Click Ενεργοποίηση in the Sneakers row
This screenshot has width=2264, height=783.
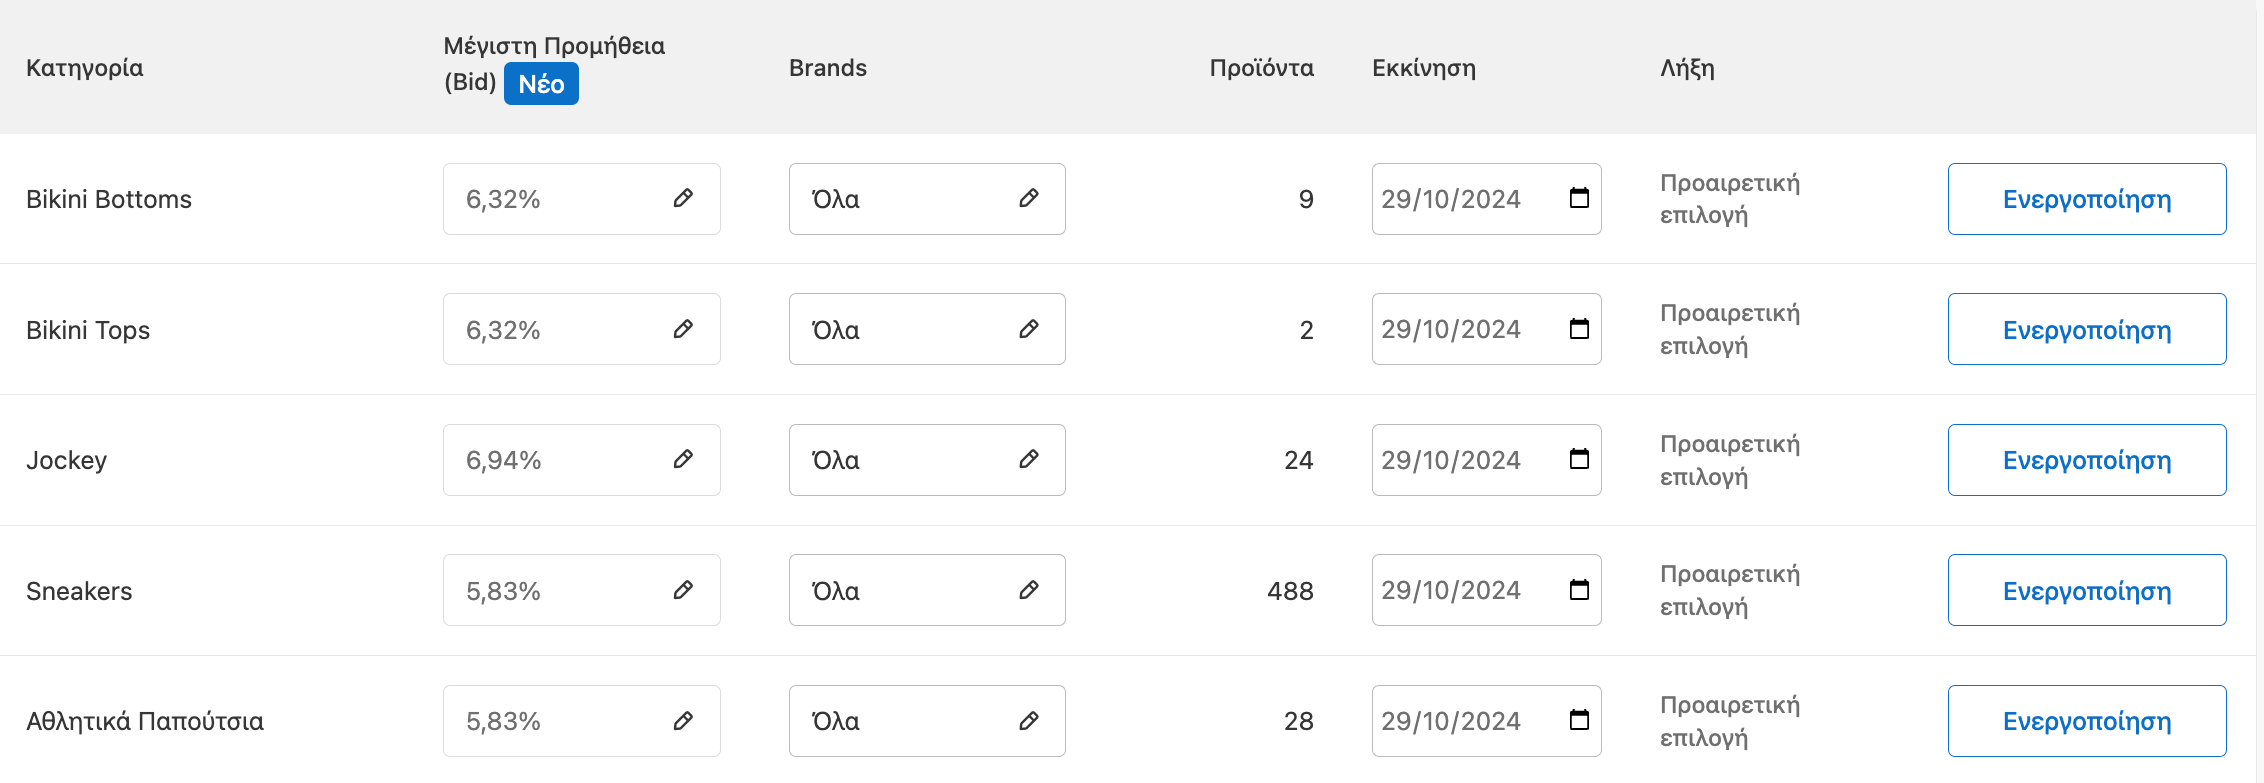(2087, 590)
